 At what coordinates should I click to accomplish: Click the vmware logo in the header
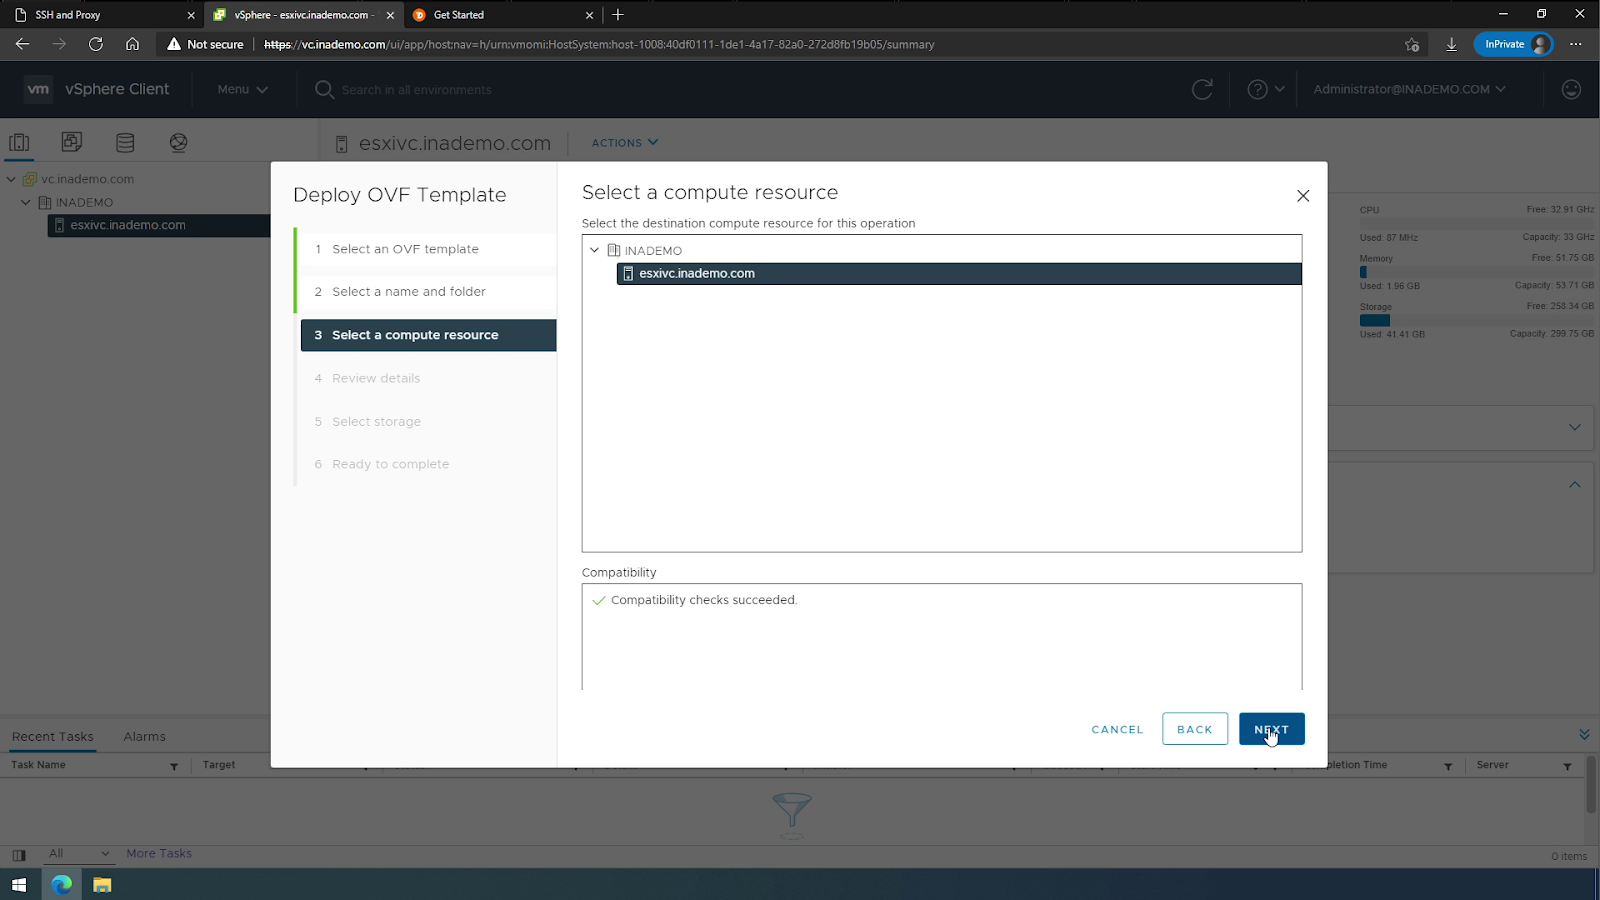[x=38, y=89]
